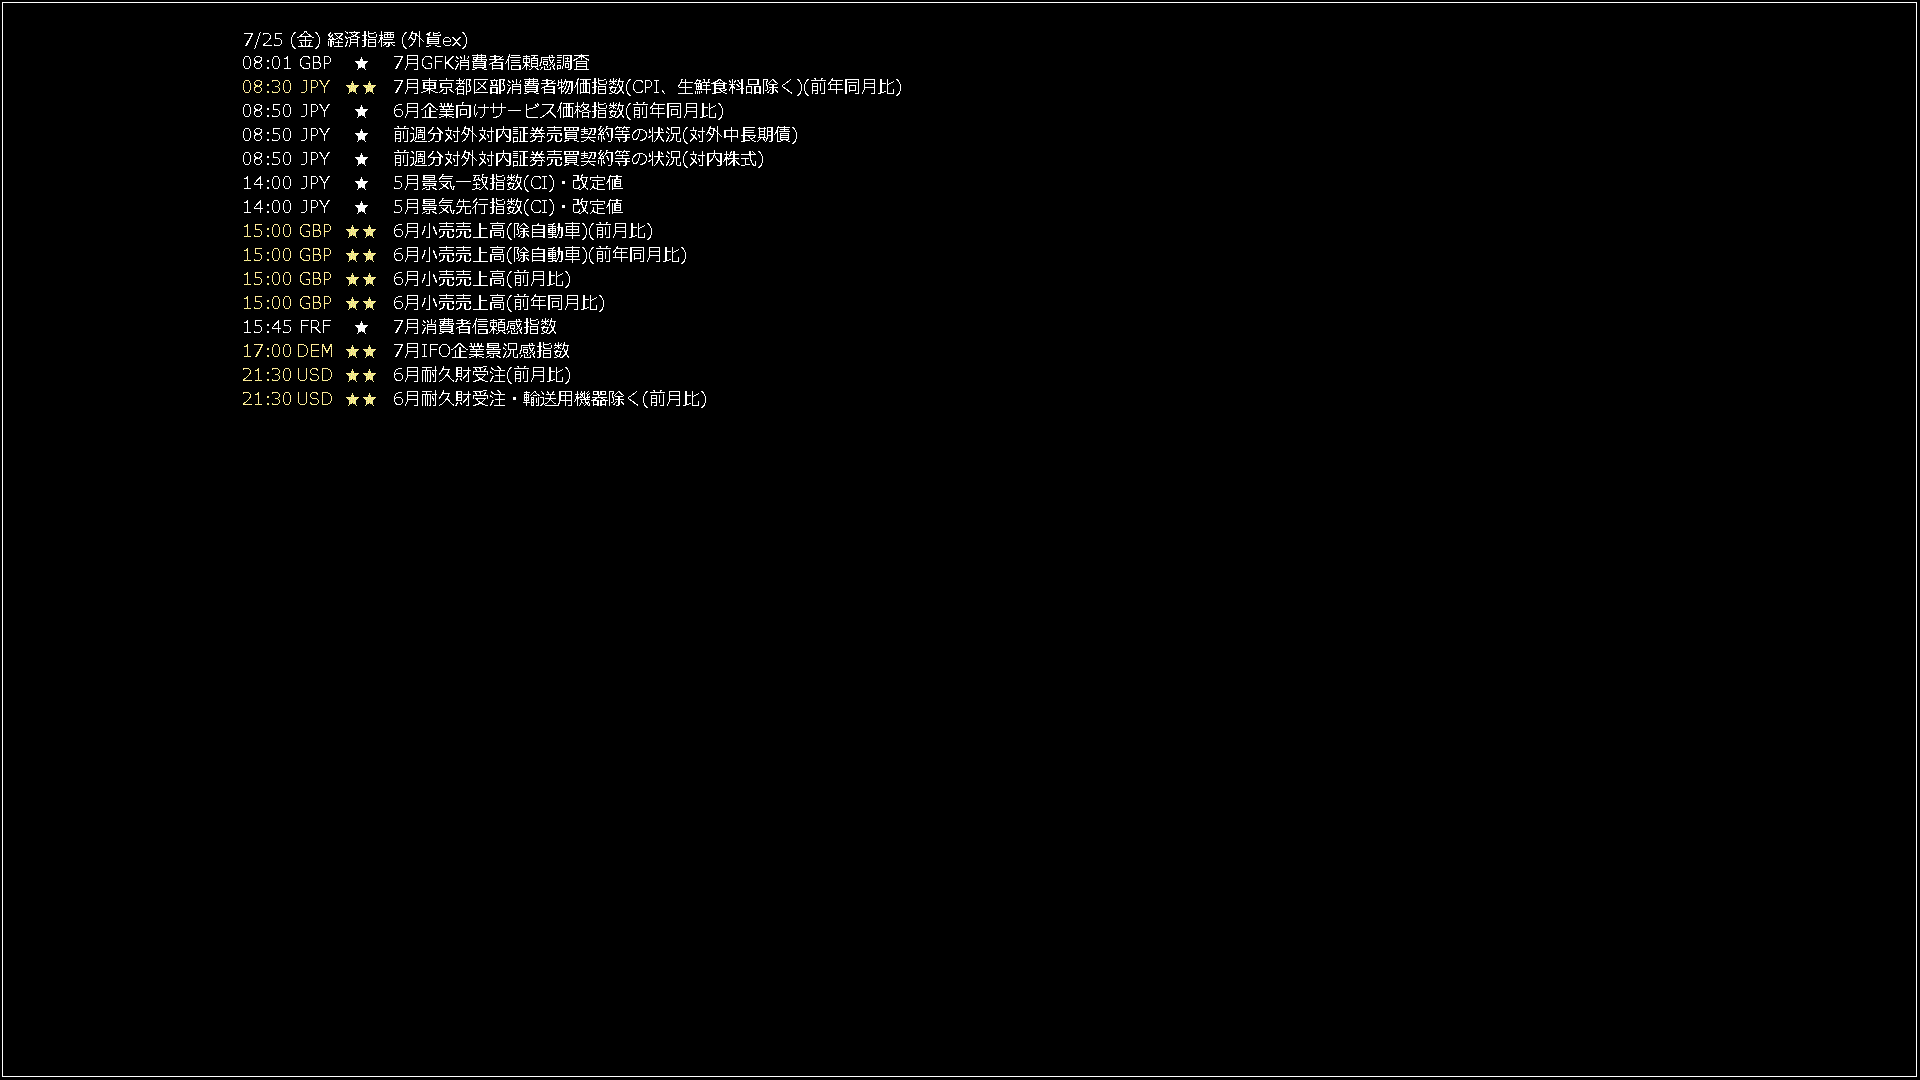The height and width of the screenshot is (1080, 1920).
Task: Click the star icon on the 15:45 FRF row
Action: (x=361, y=327)
